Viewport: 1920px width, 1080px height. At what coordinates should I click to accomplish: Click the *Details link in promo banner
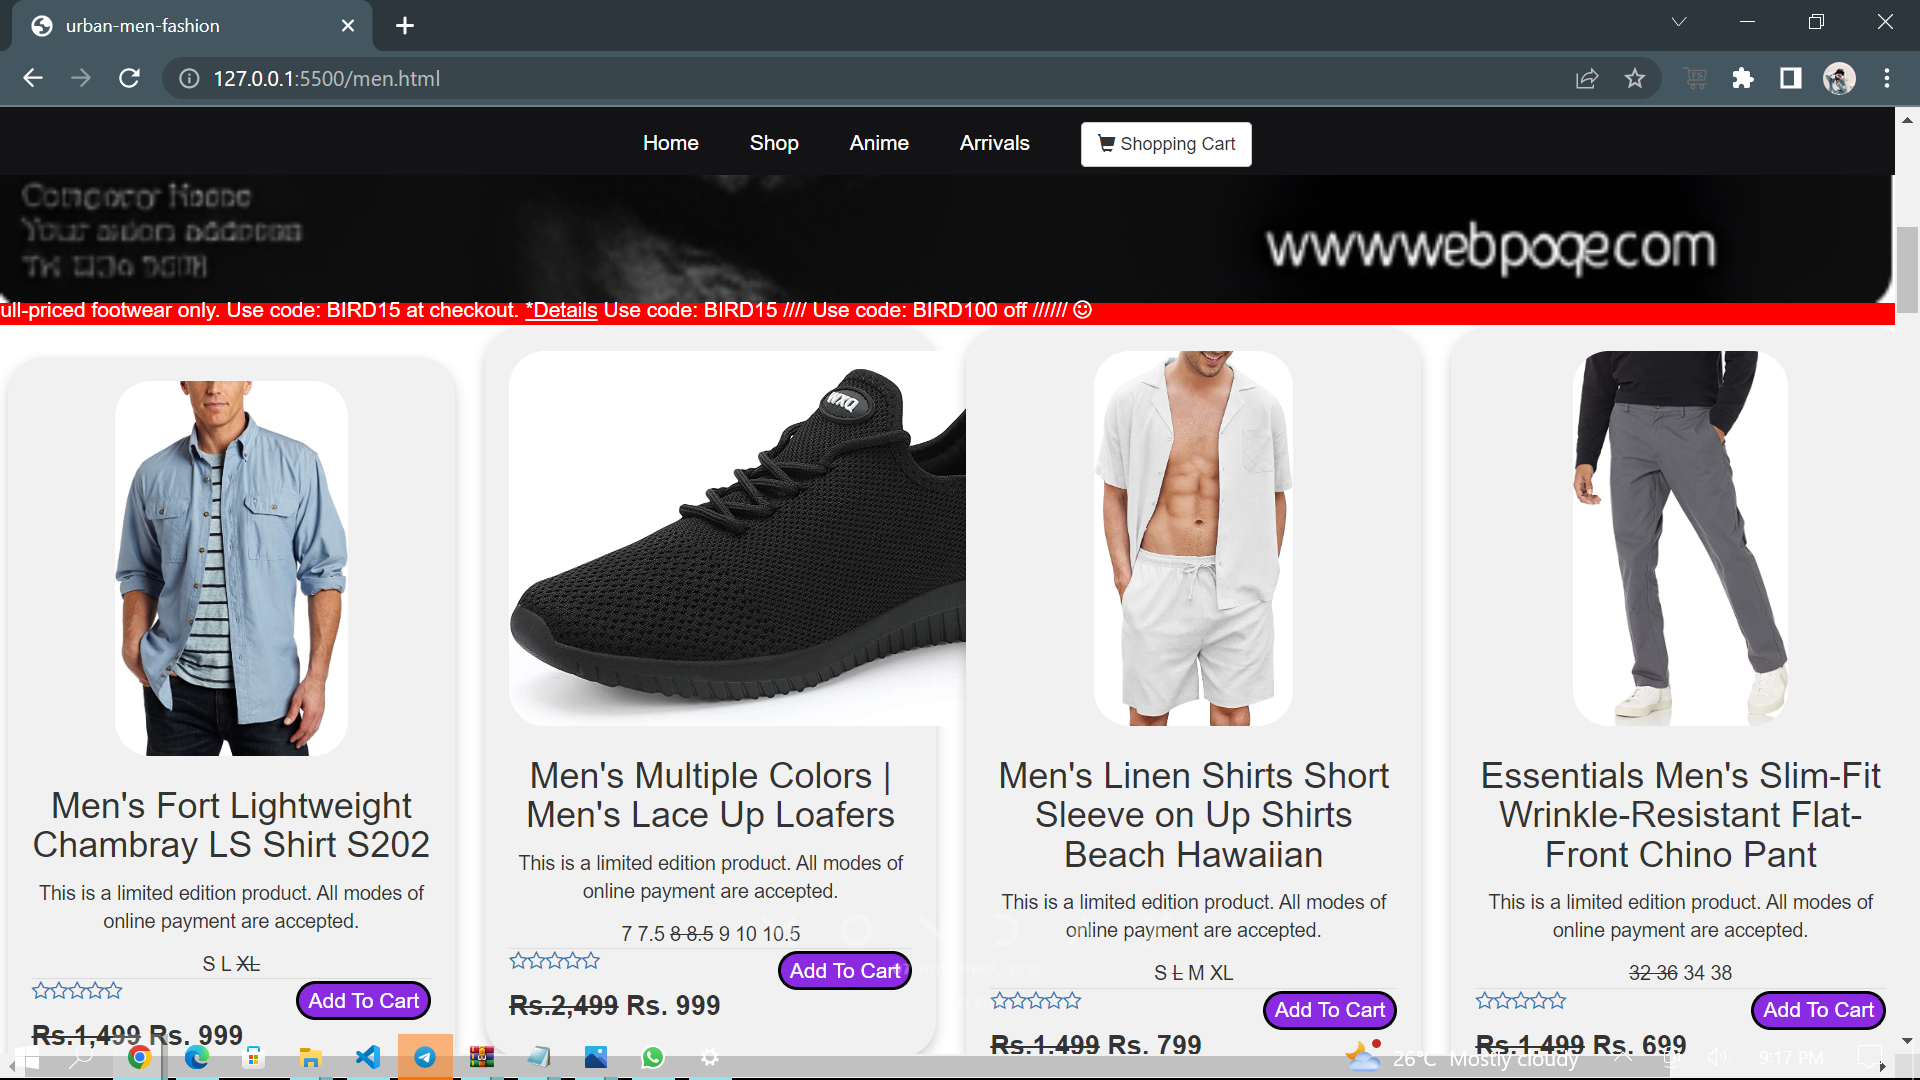[562, 311]
